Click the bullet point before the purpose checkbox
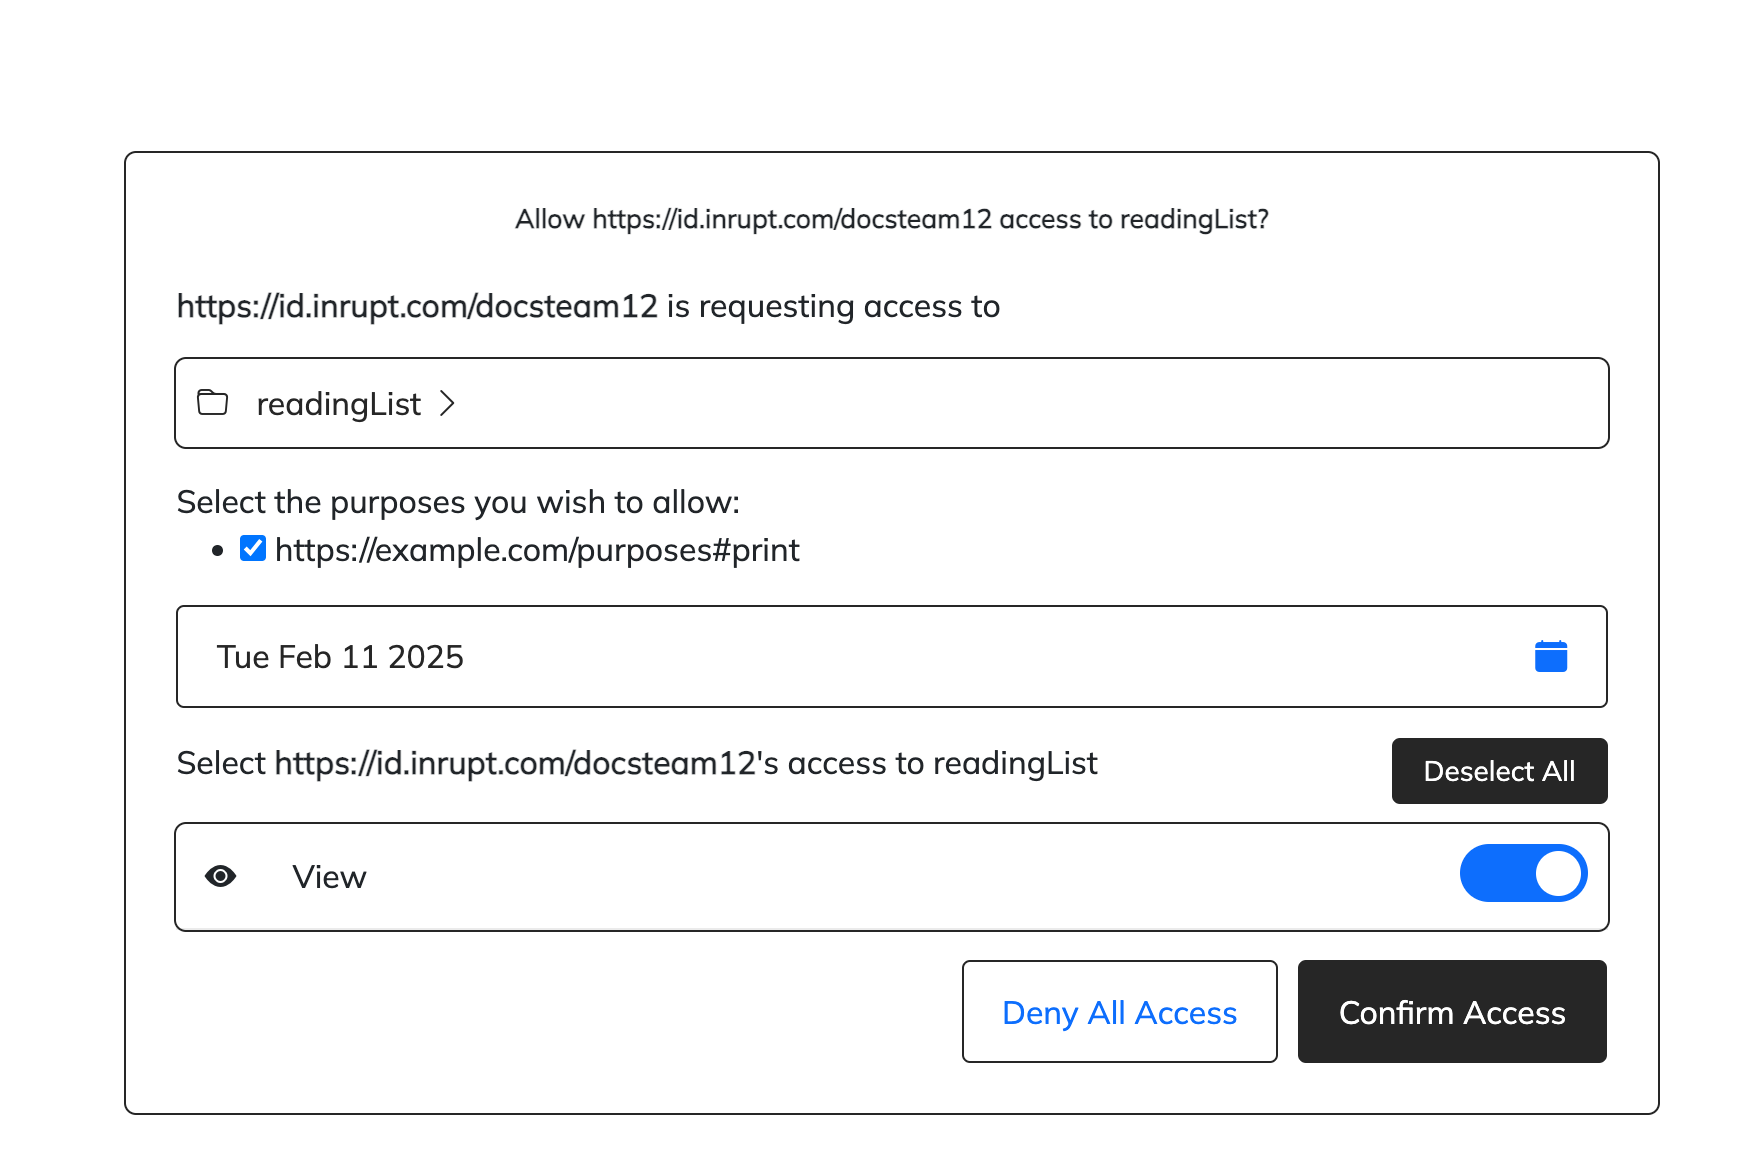The width and height of the screenshot is (1748, 1164). [218, 551]
